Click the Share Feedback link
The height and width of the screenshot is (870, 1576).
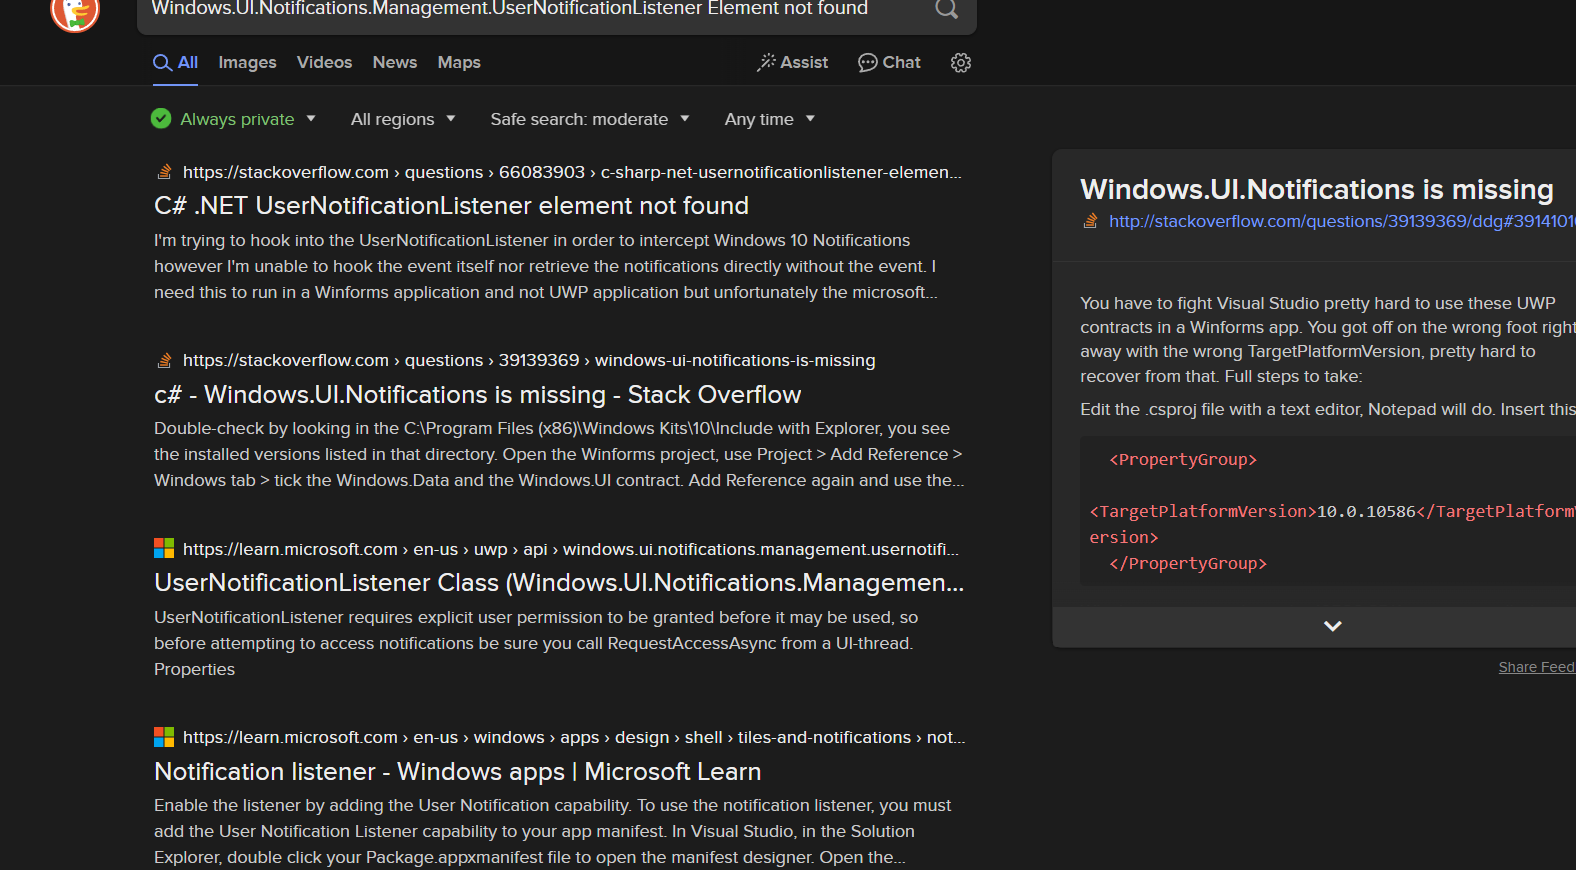1536,667
